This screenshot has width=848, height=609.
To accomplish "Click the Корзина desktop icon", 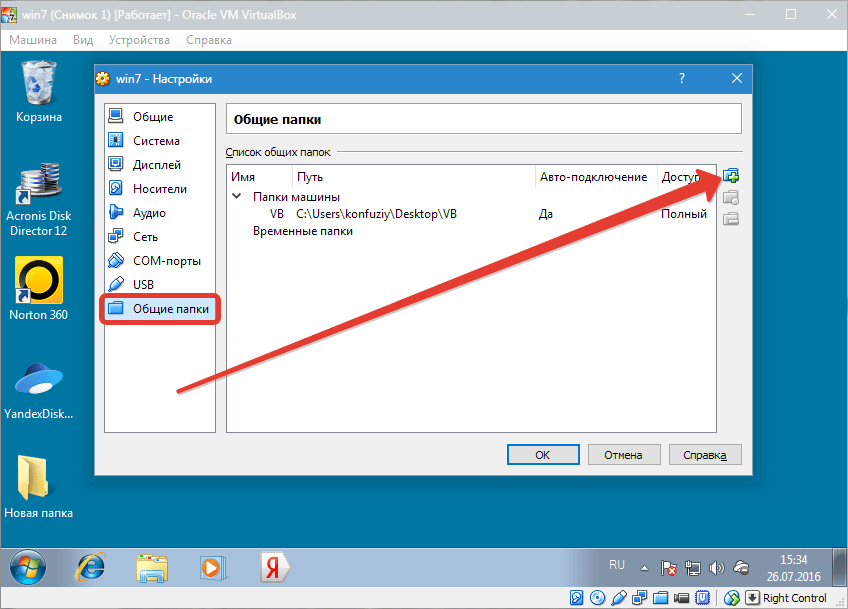I will pos(38,92).
